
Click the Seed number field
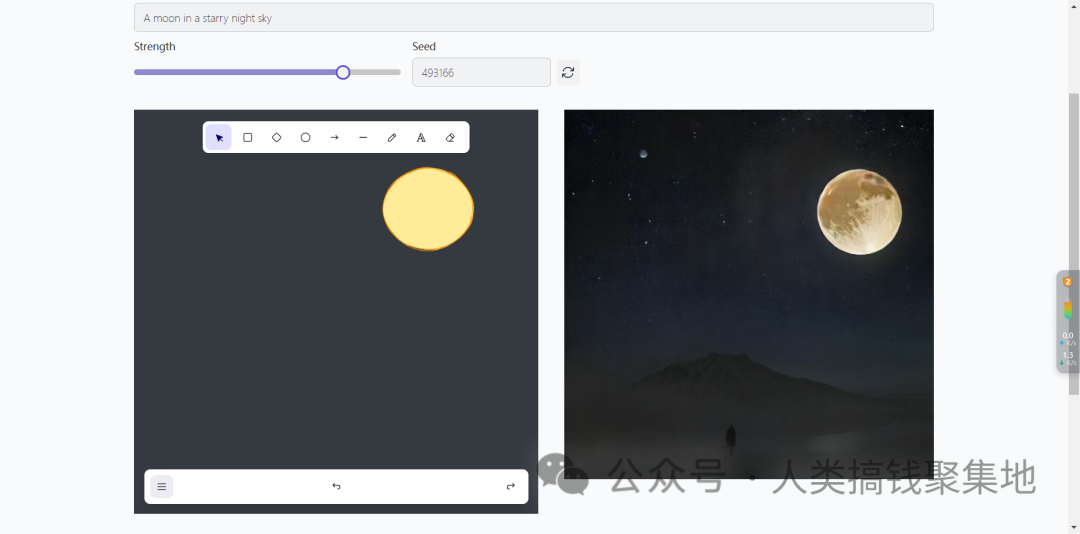pos(481,72)
